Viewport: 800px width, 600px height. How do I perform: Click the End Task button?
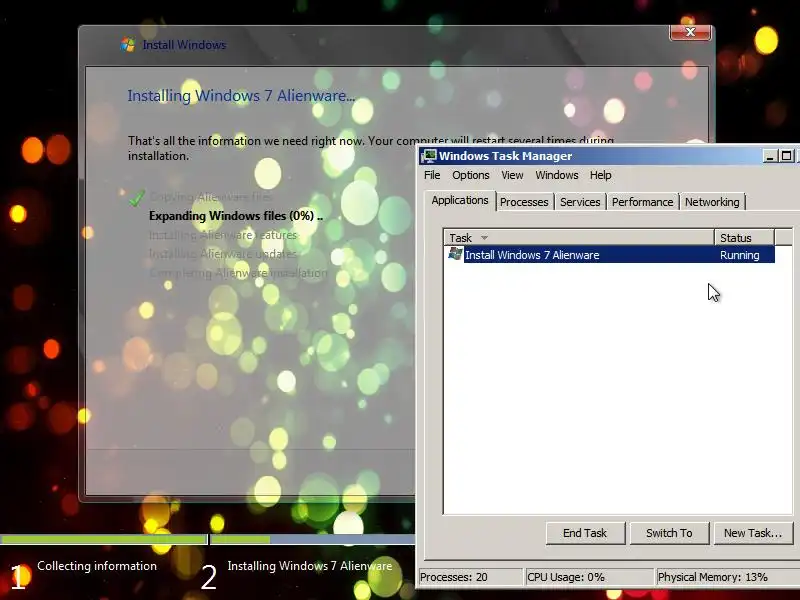tap(585, 533)
